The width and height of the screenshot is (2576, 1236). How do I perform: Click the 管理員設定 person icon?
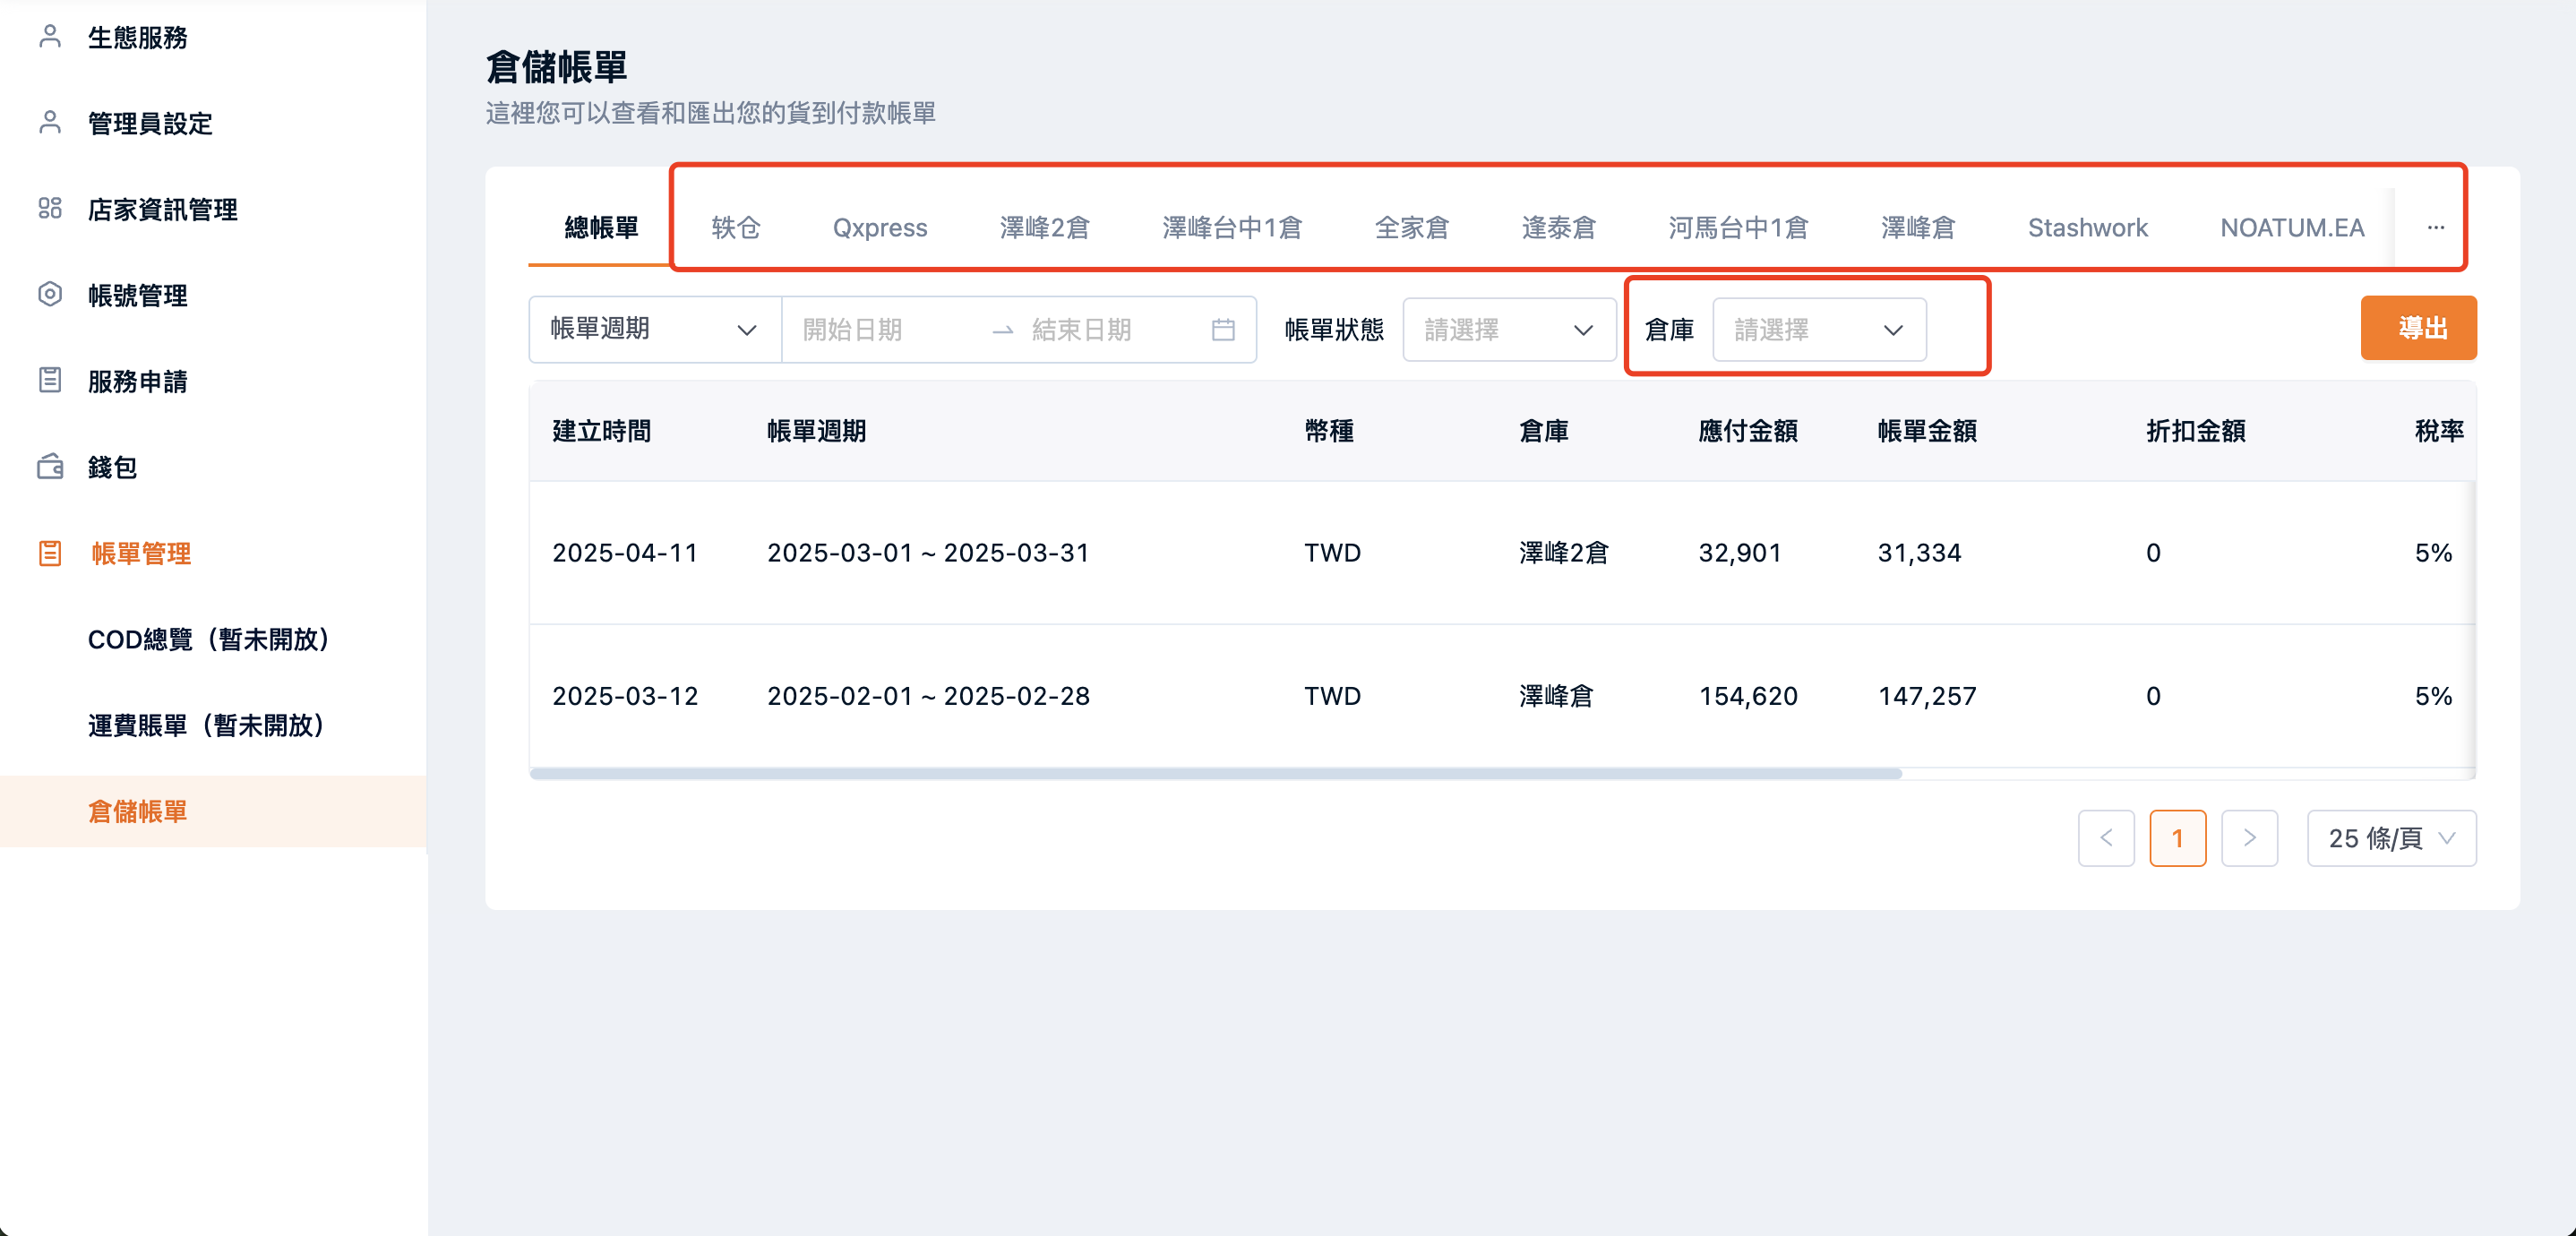pos(50,122)
